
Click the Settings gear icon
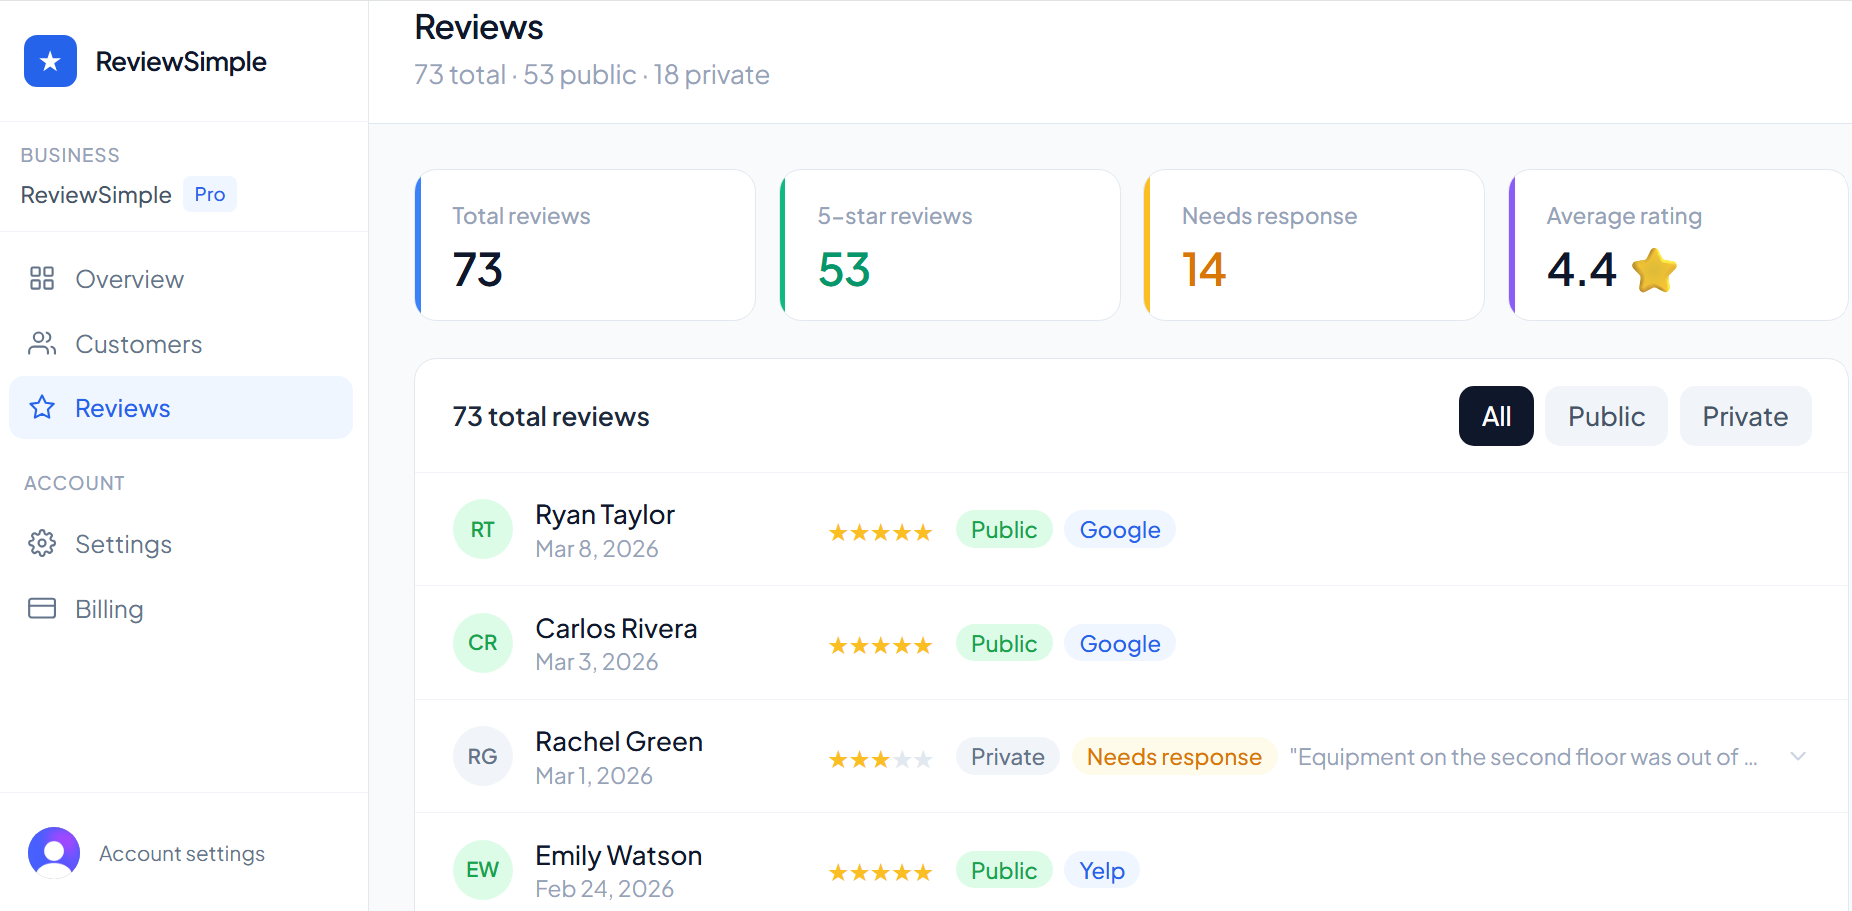coord(41,543)
